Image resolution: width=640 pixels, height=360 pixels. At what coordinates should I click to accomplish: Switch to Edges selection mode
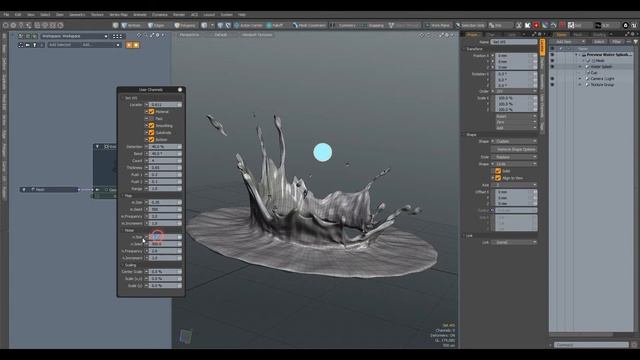point(157,25)
